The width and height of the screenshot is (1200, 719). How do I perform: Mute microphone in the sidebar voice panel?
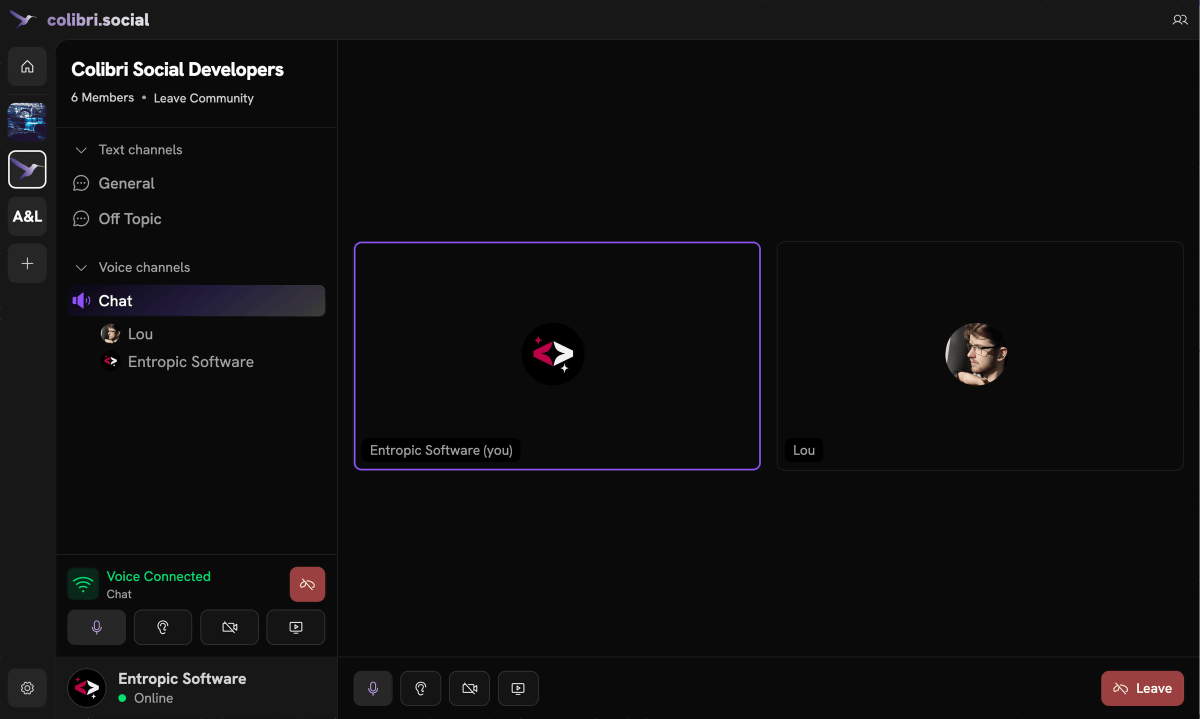96,627
